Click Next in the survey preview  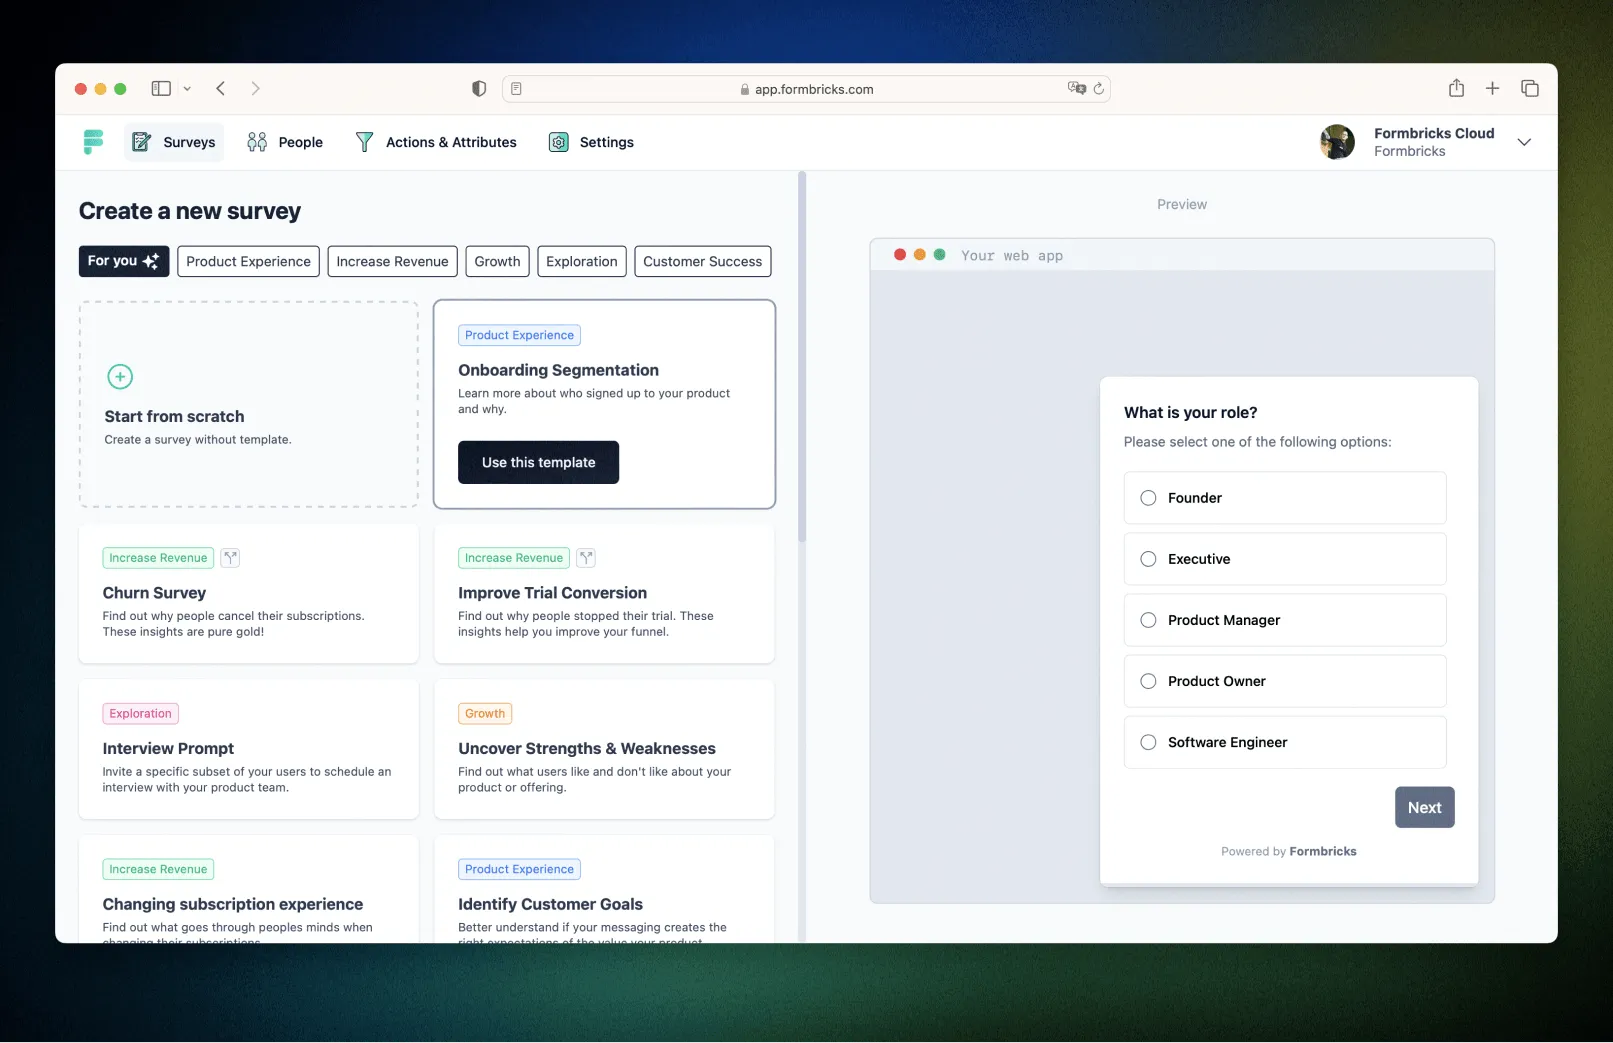[x=1424, y=808]
